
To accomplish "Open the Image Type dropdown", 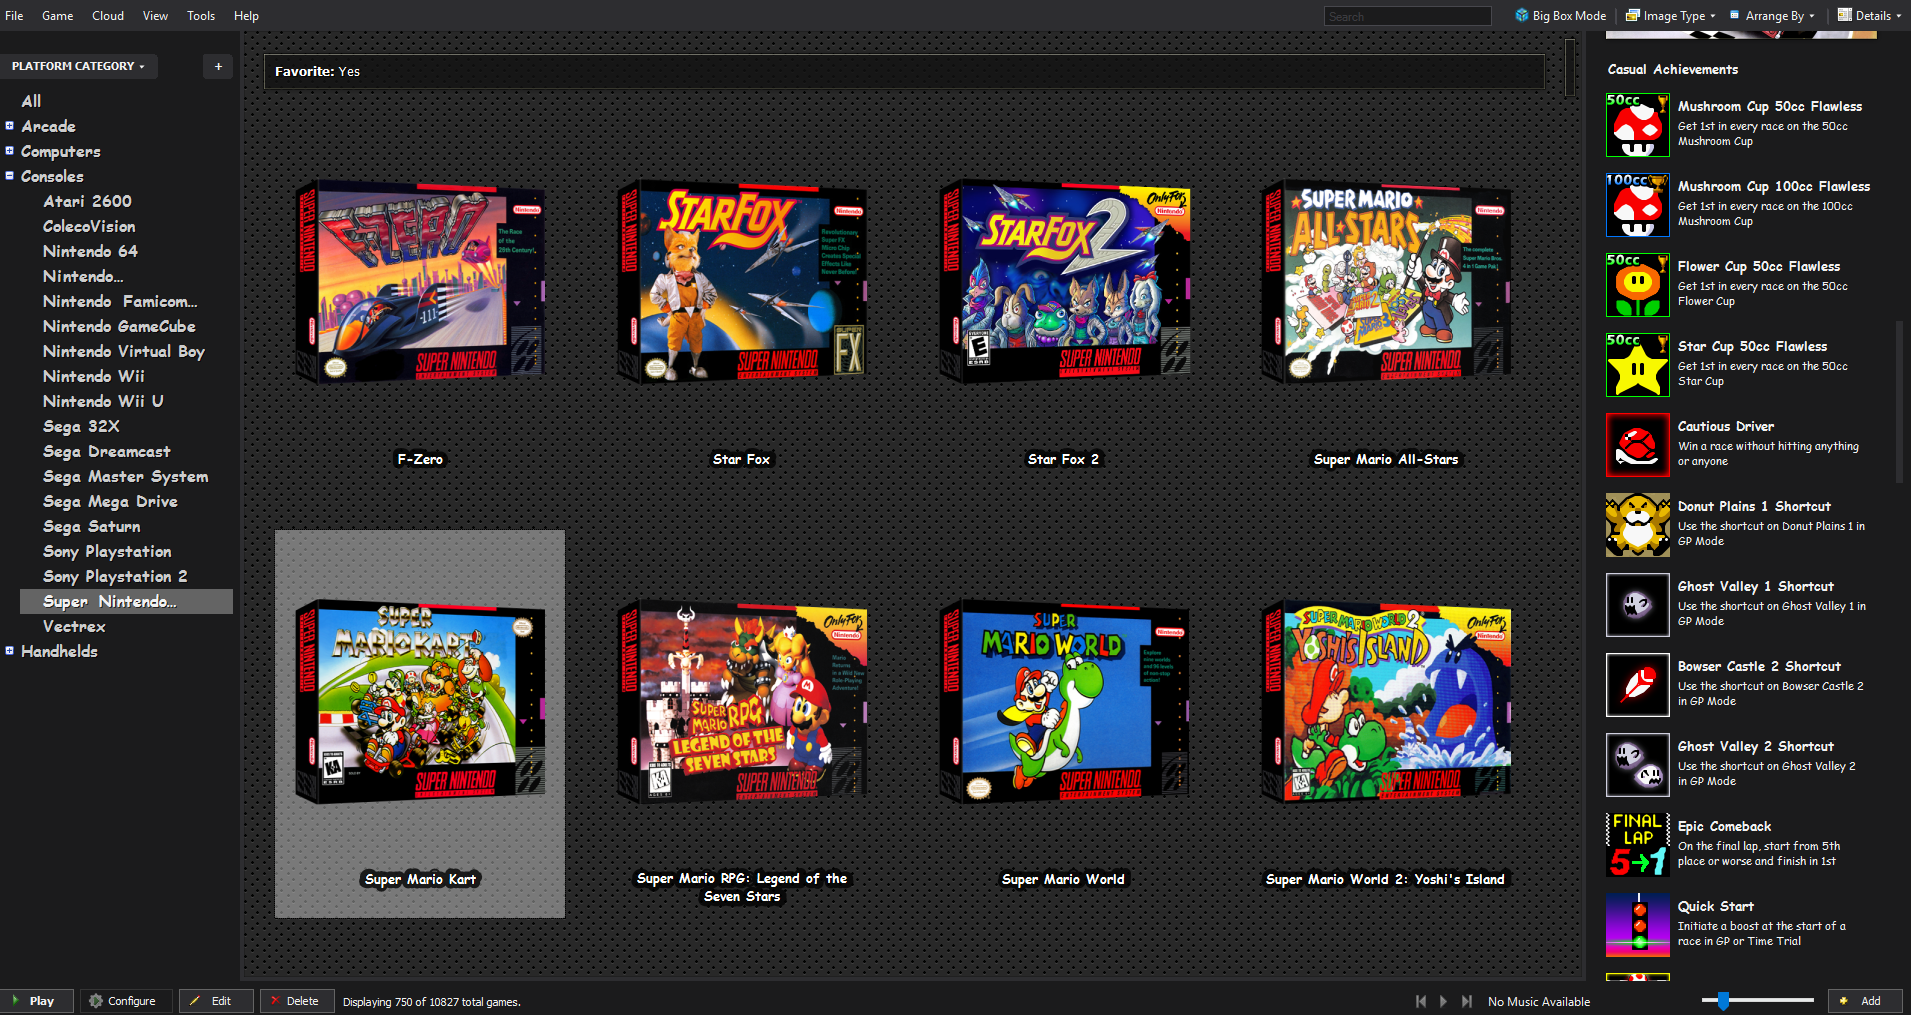I will [x=1671, y=16].
